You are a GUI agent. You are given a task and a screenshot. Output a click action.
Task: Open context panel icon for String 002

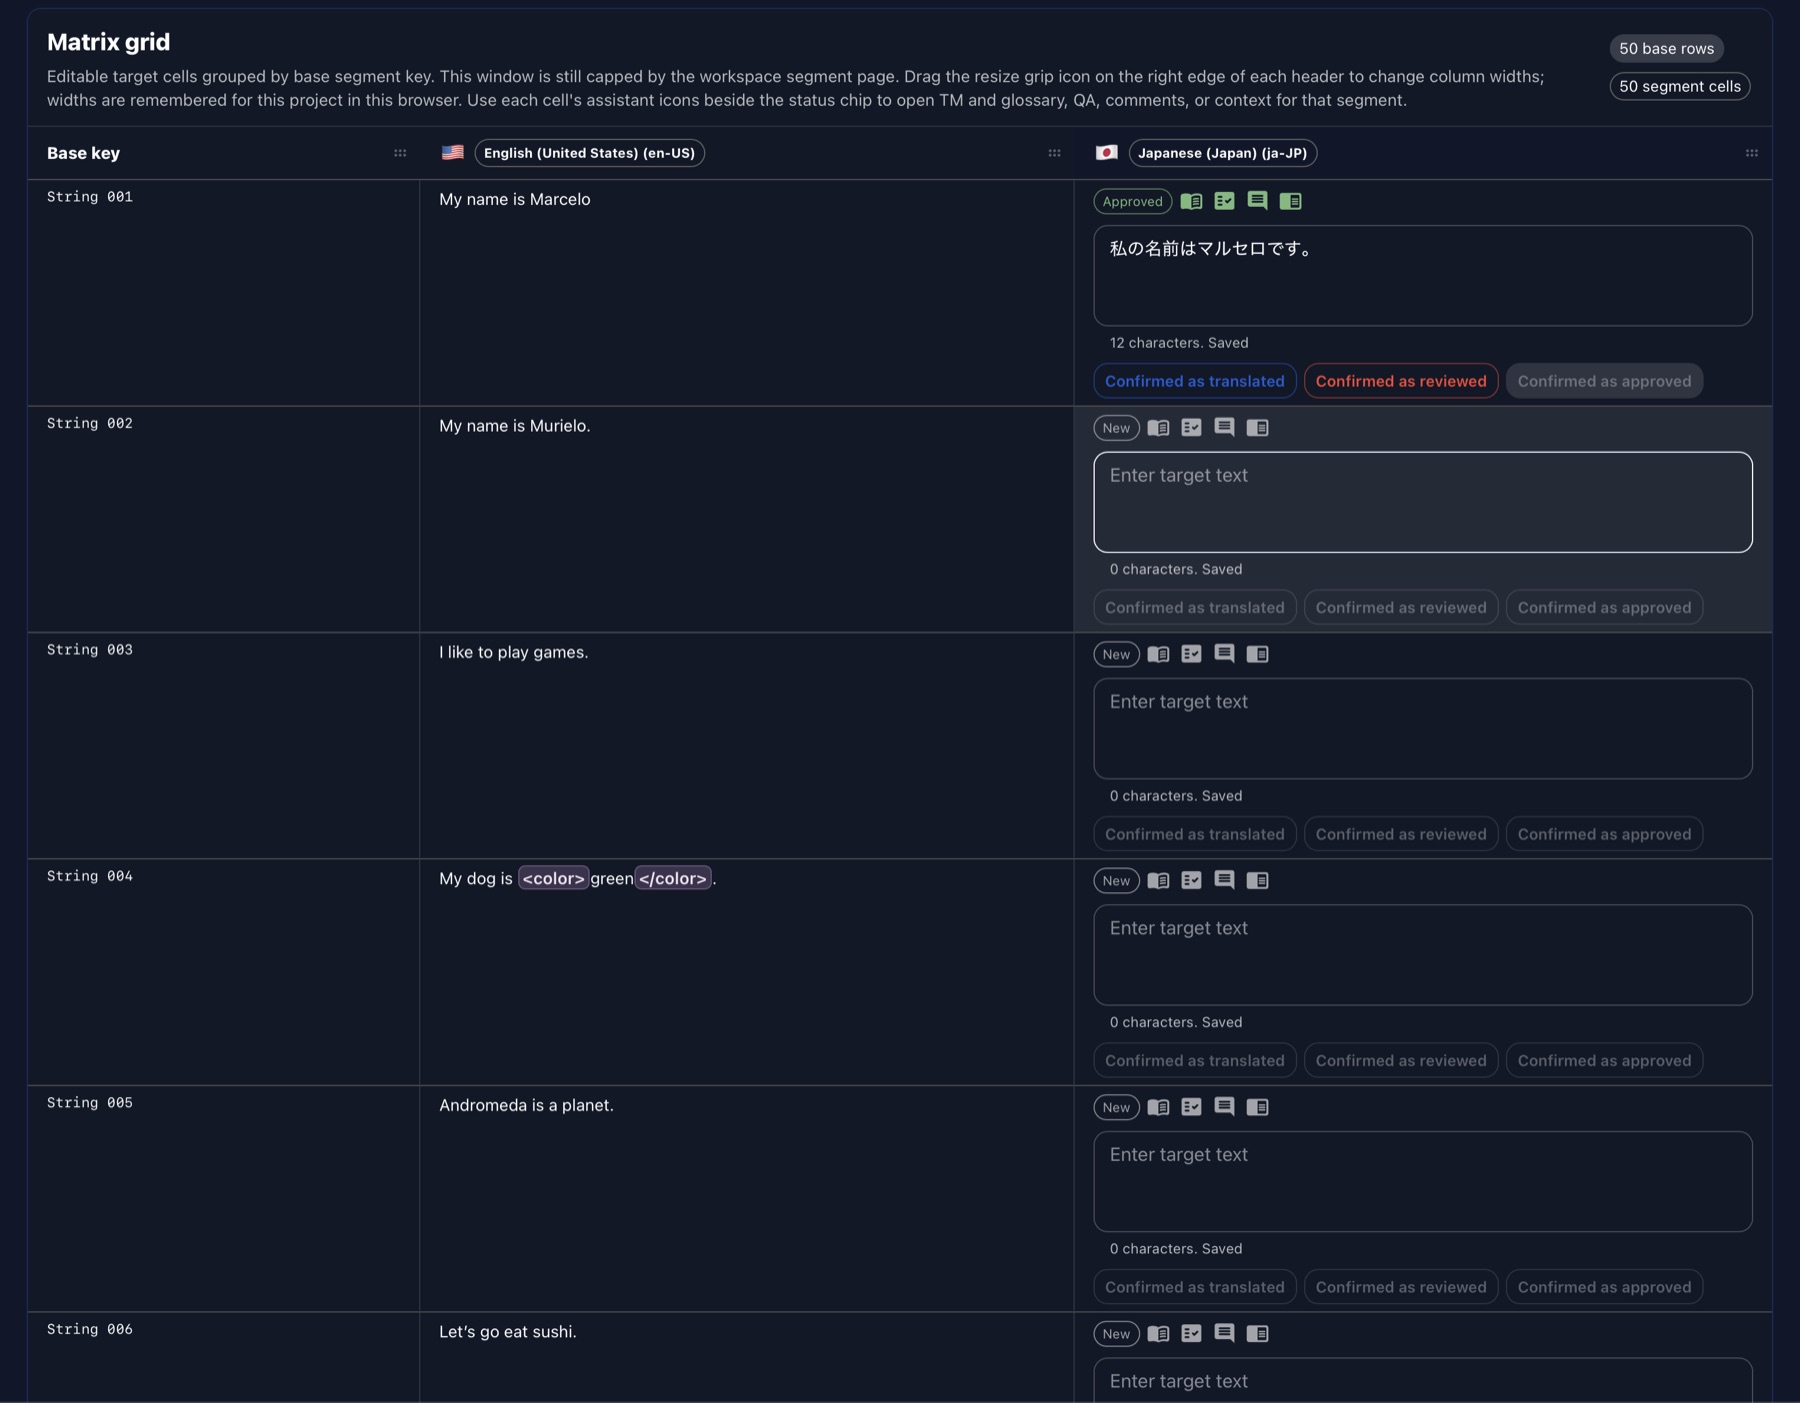tap(1257, 428)
